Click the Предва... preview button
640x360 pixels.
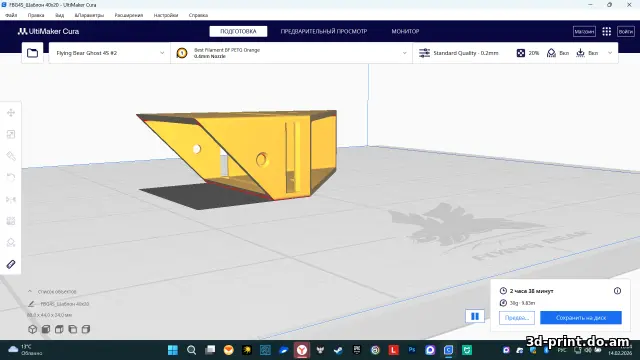pyautogui.click(x=517, y=318)
